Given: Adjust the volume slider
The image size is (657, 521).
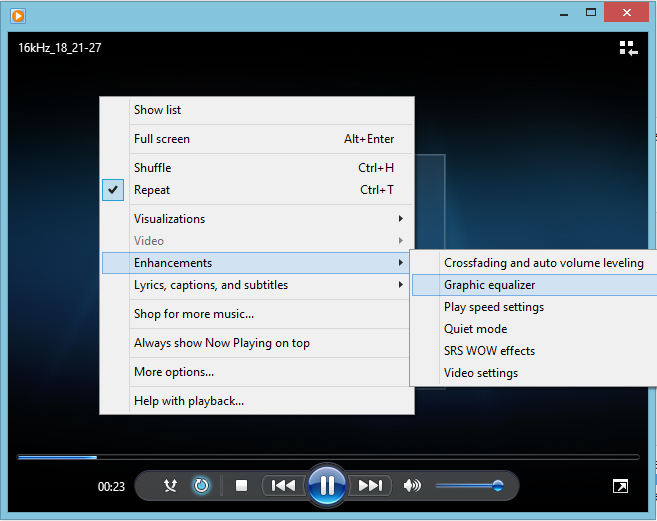Looking at the screenshot, I should pos(469,486).
